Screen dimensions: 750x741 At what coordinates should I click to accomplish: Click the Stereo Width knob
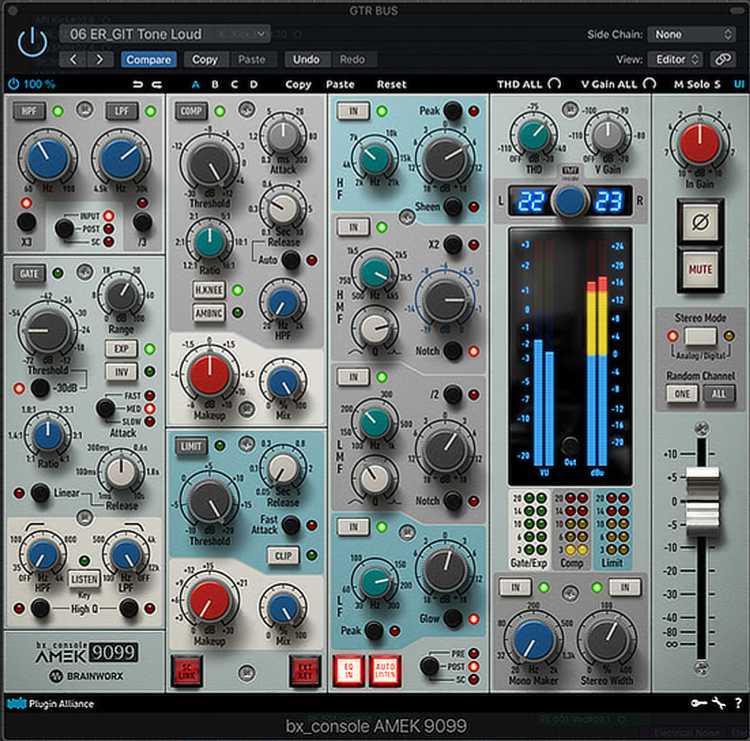pyautogui.click(x=607, y=640)
